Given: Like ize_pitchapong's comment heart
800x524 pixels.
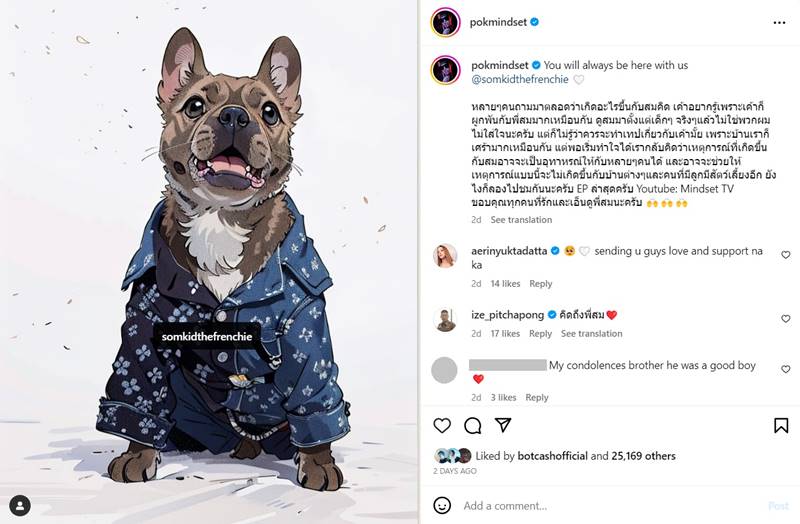Looking at the screenshot, I should (785, 318).
